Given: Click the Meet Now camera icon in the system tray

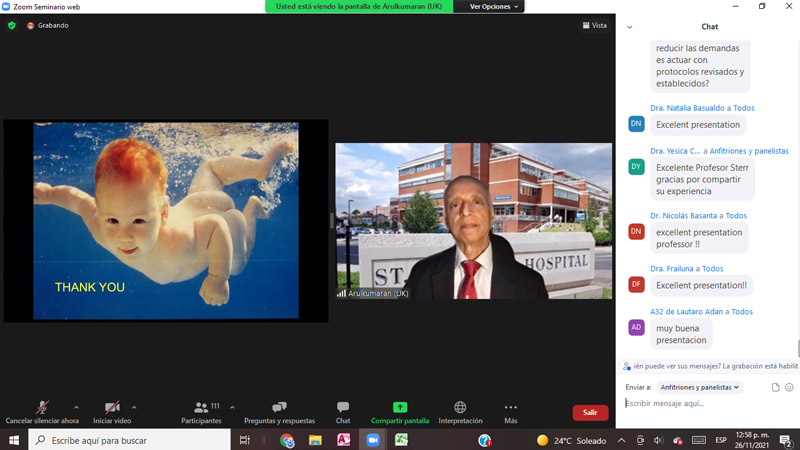Looking at the screenshot, I should (640, 440).
